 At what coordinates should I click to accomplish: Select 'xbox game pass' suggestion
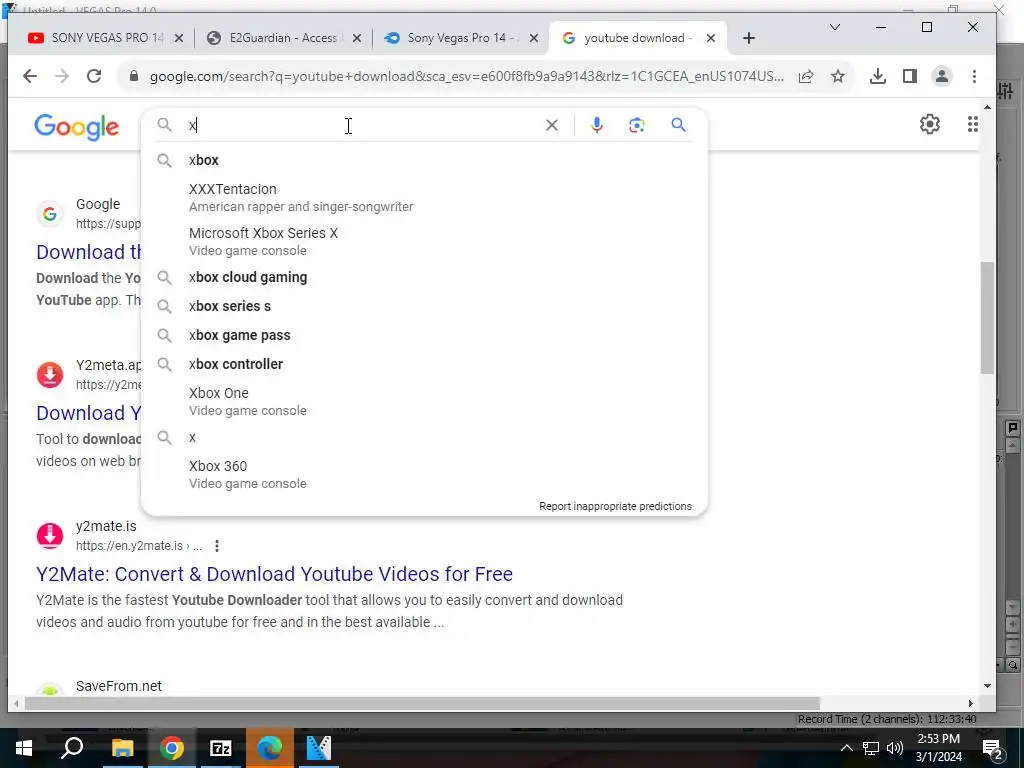pos(424,335)
